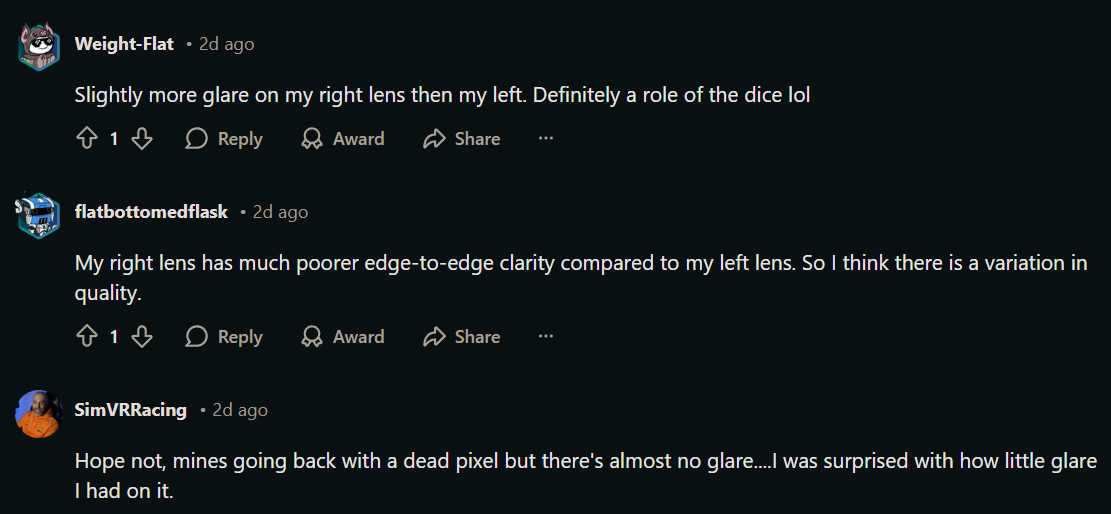The width and height of the screenshot is (1111, 514).
Task: Open Weight-Flat's user profile link
Action: click(x=124, y=44)
